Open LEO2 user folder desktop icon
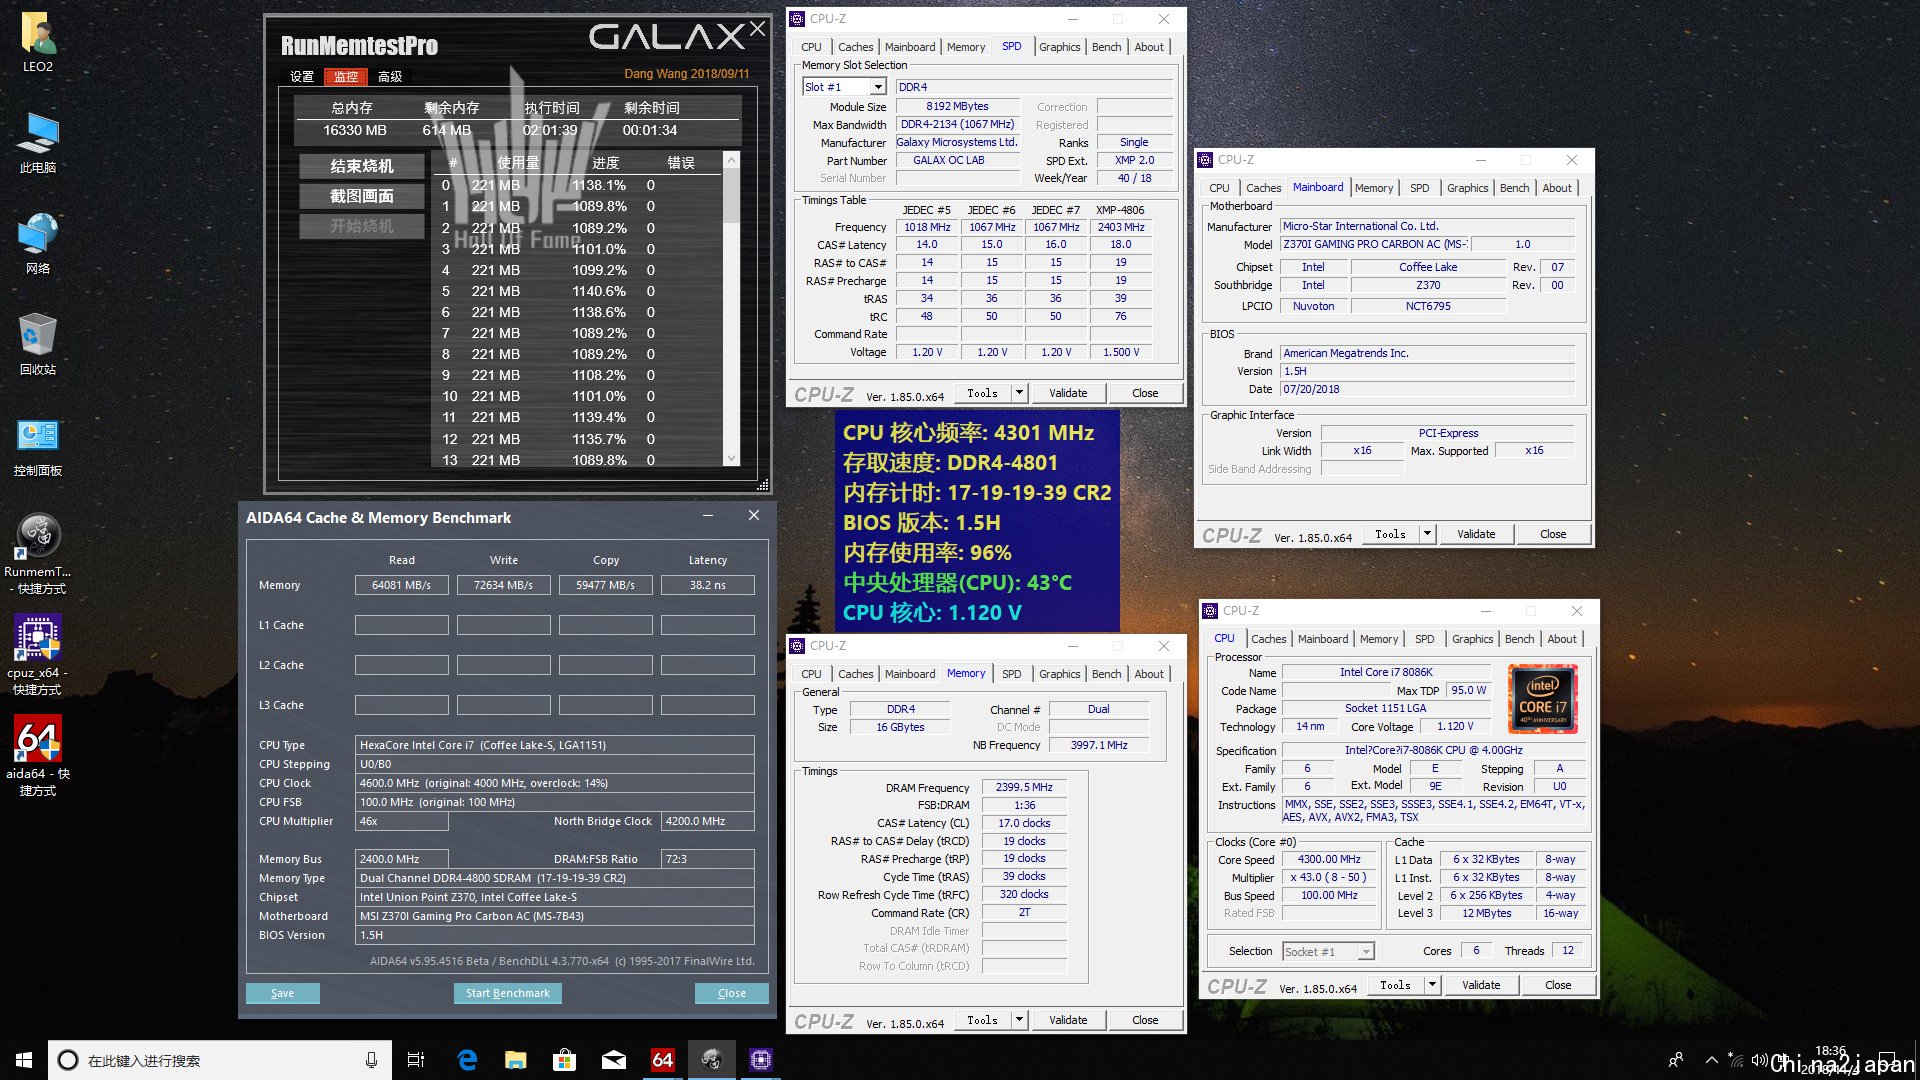 38,41
